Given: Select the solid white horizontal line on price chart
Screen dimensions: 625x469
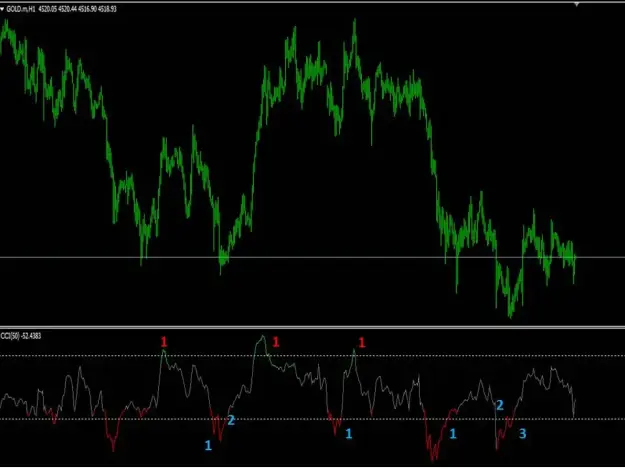Looking at the screenshot, I should [x=312, y=257].
